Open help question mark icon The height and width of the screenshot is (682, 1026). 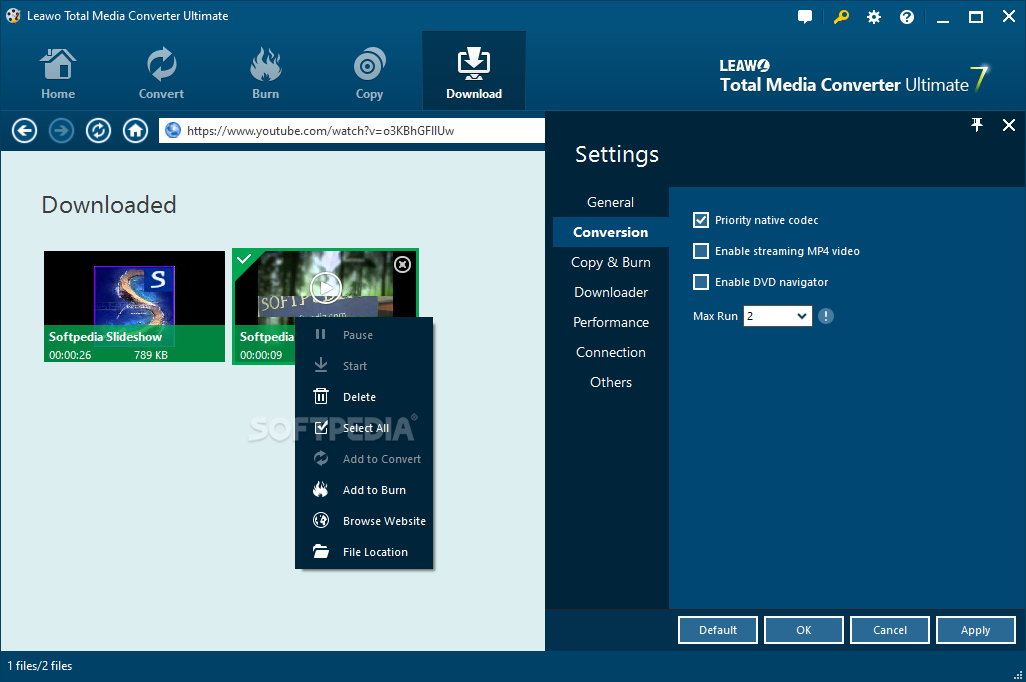pos(907,17)
